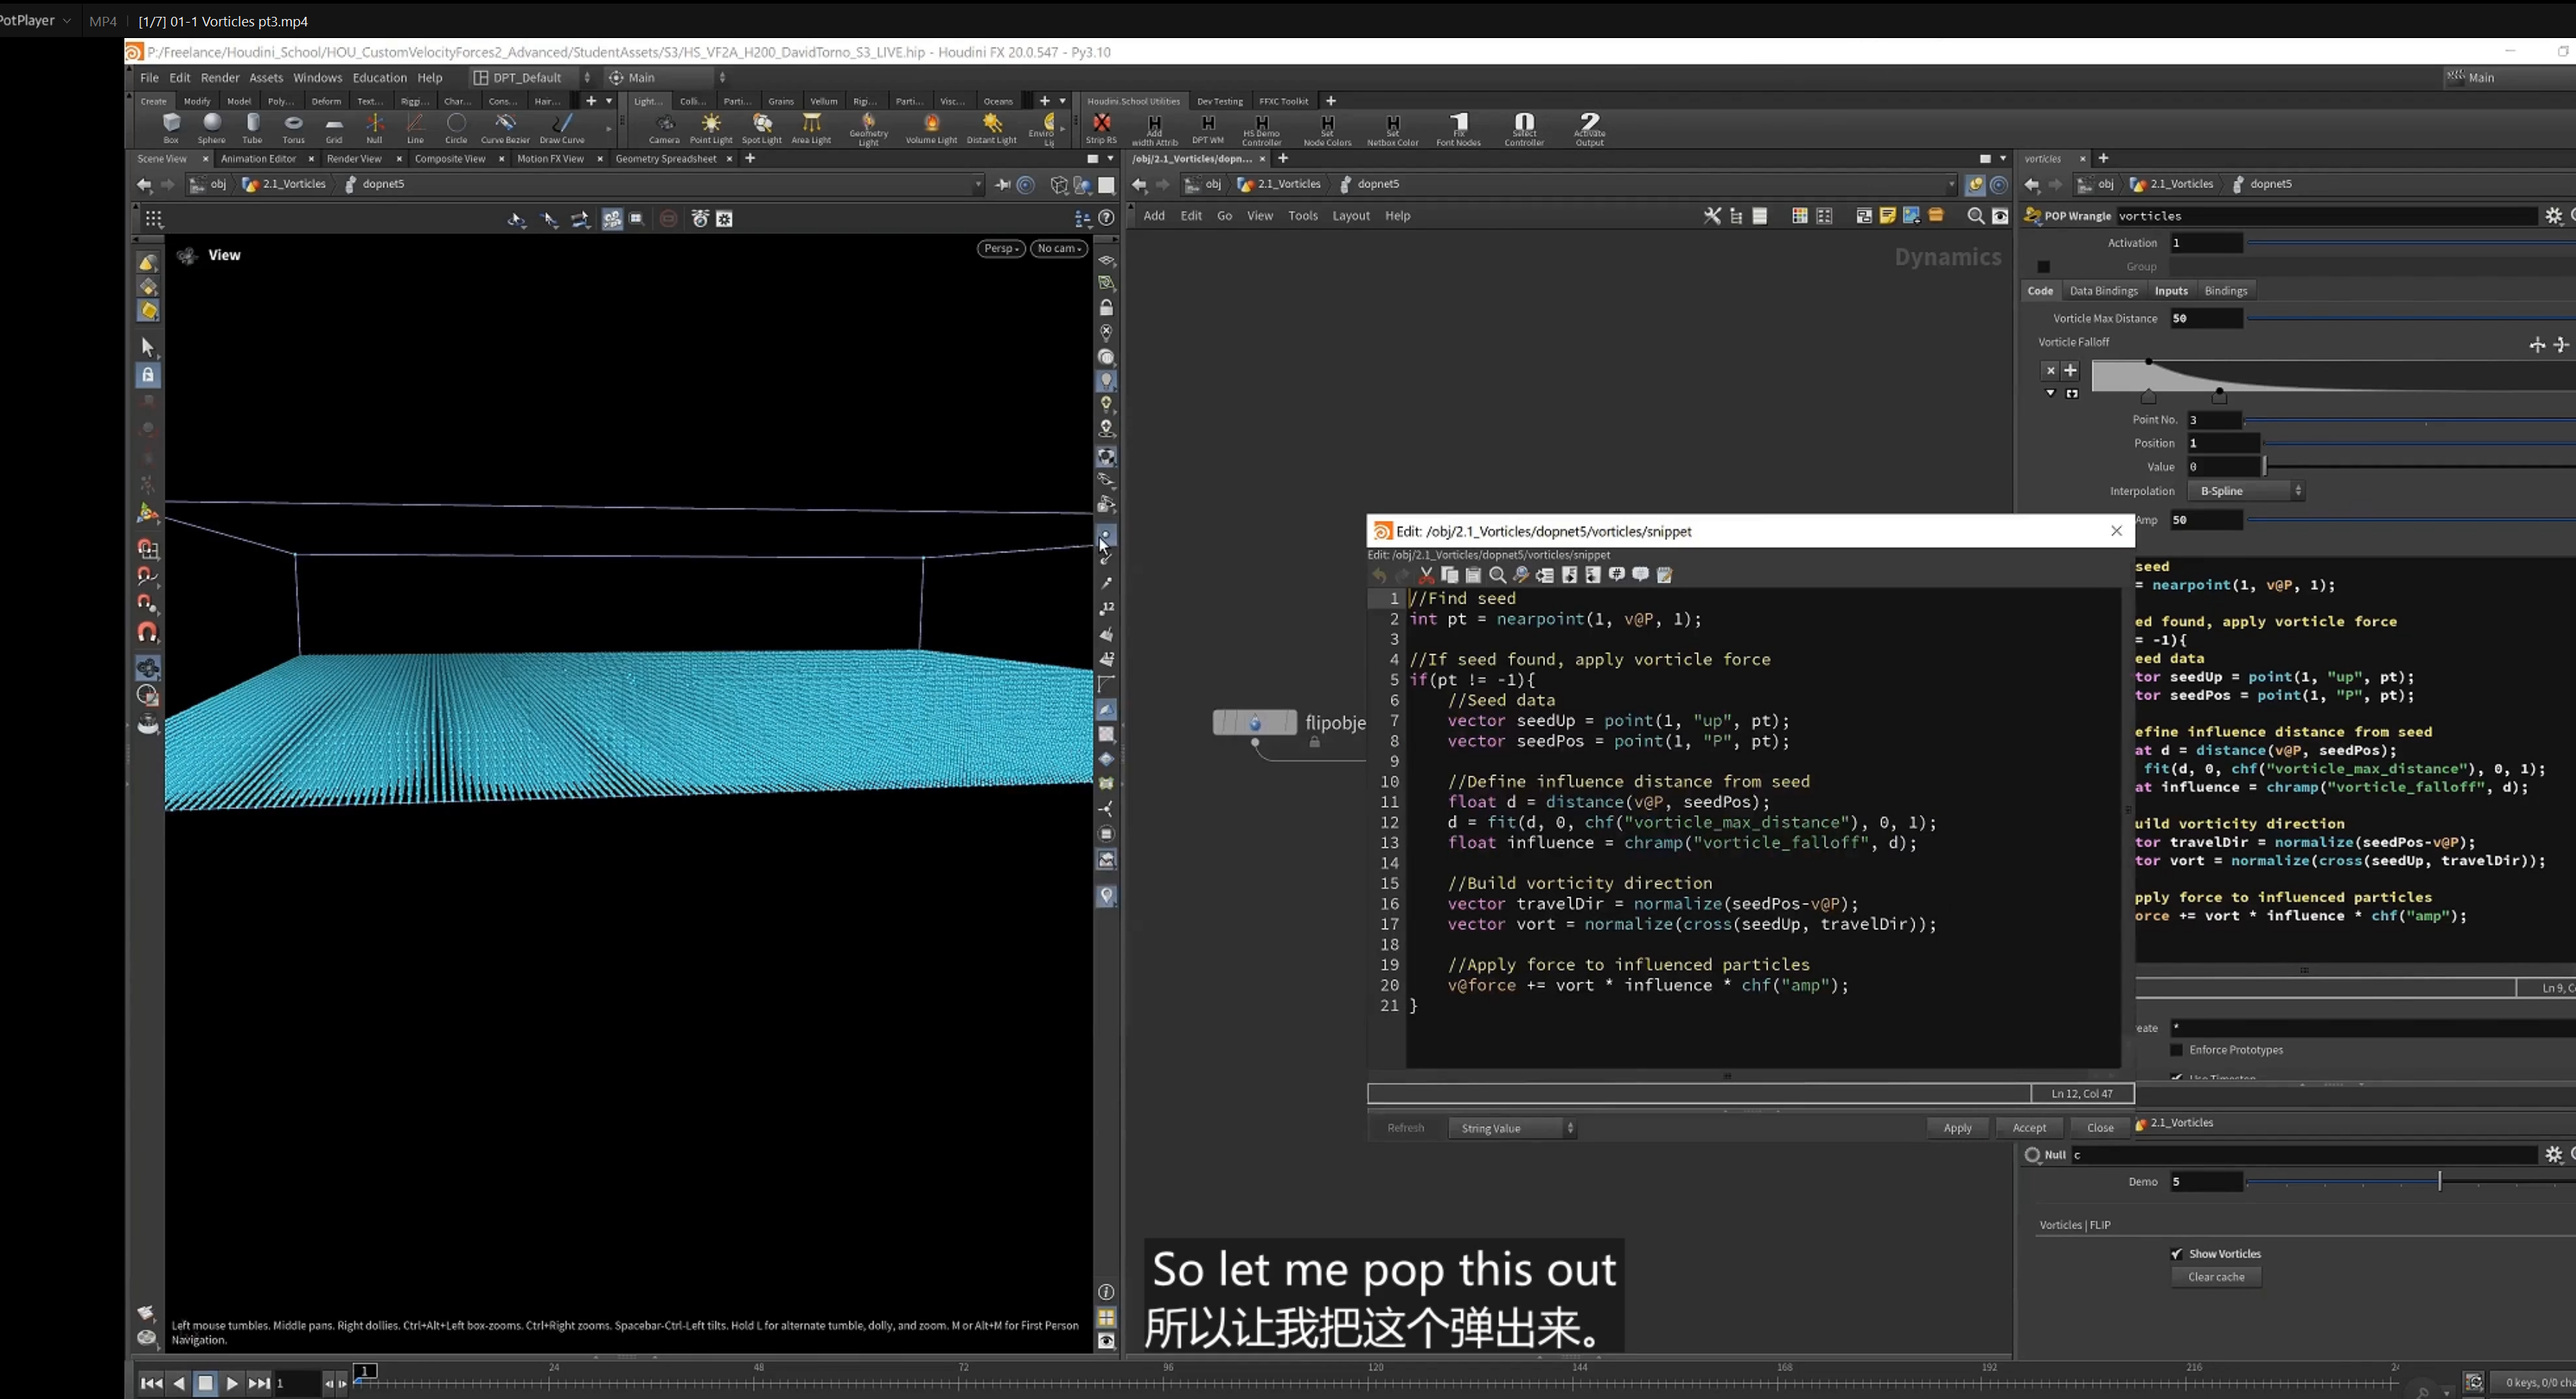Collapse the Vorticle Falloff ramp controls

[x=2050, y=393]
